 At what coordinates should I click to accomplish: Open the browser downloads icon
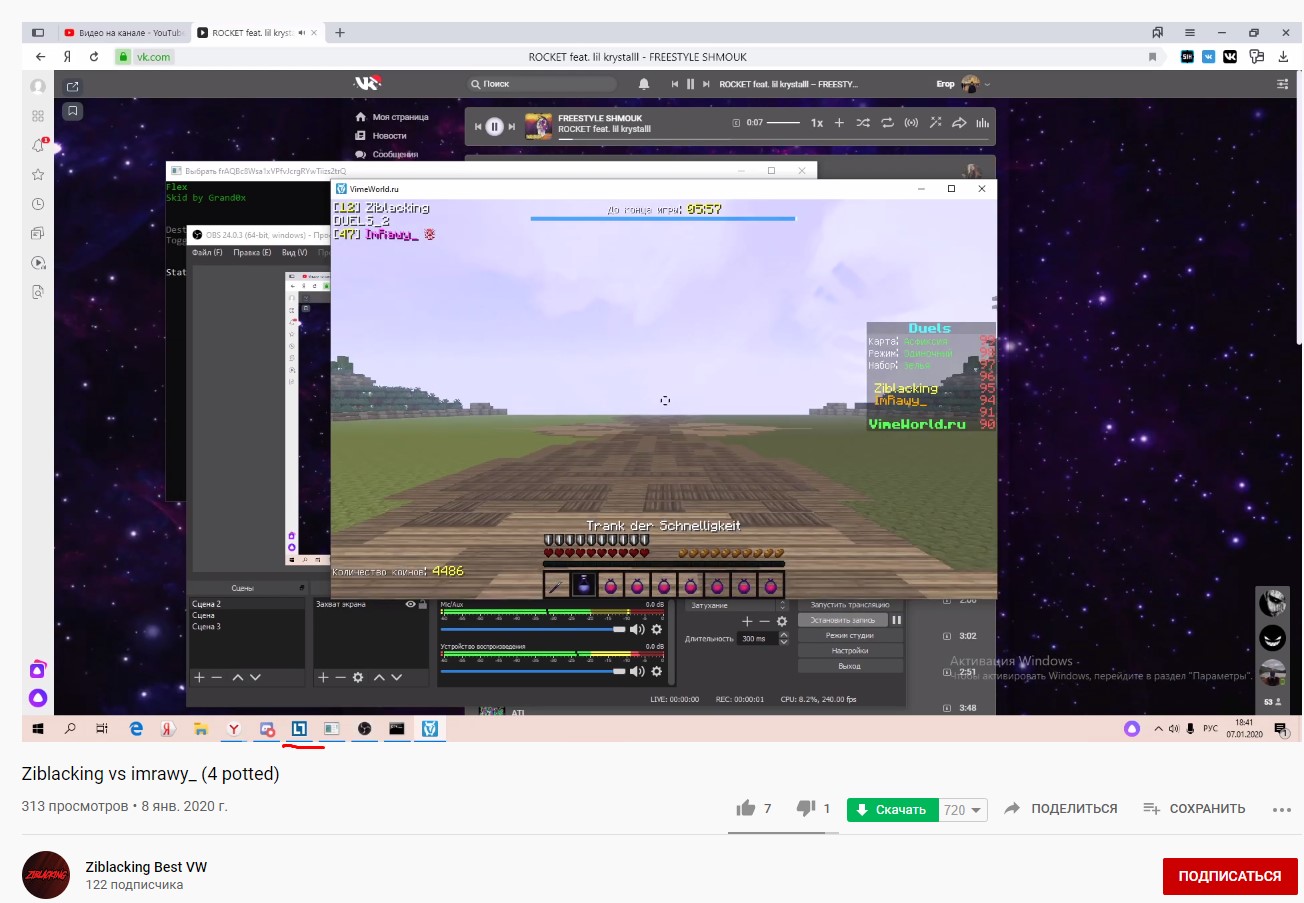(1283, 57)
